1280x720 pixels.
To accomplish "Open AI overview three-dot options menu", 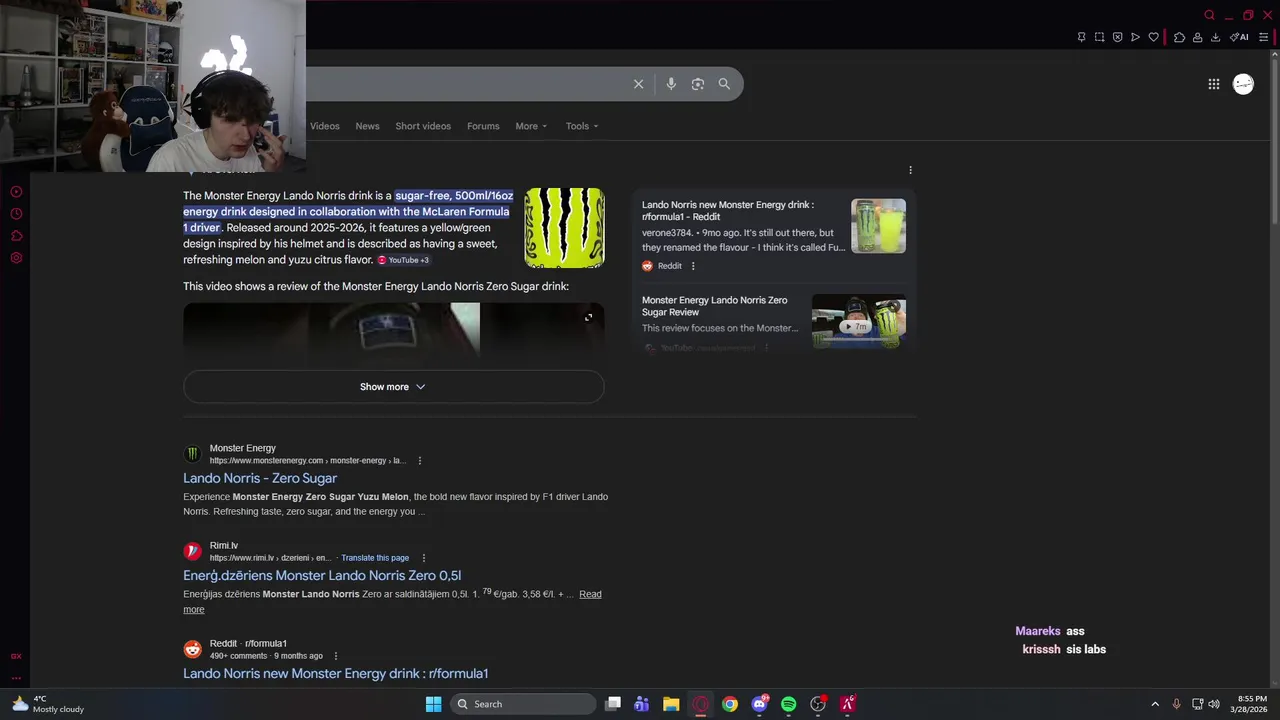I will click(x=910, y=170).
